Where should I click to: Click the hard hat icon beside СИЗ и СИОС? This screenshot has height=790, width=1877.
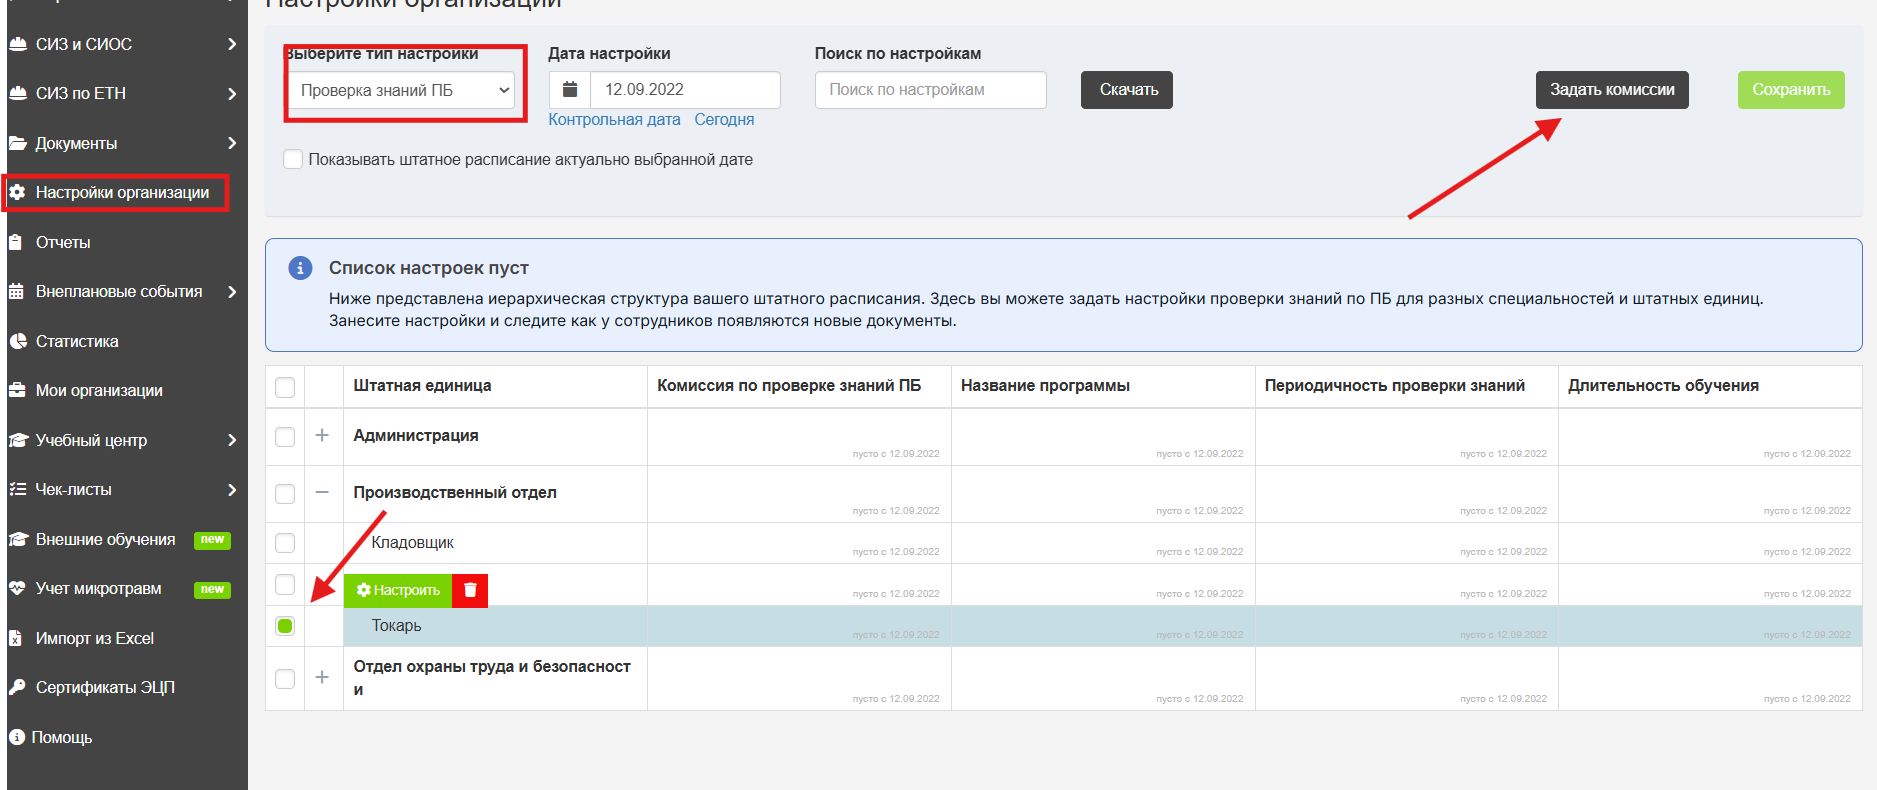tap(18, 44)
